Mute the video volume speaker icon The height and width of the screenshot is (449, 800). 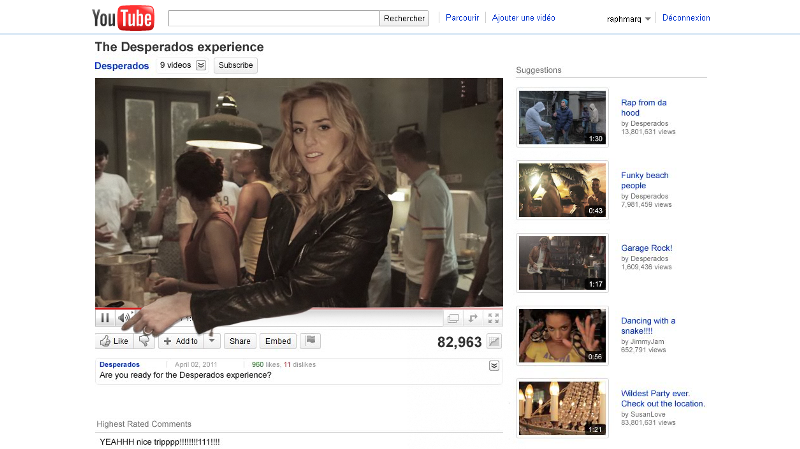[124, 318]
